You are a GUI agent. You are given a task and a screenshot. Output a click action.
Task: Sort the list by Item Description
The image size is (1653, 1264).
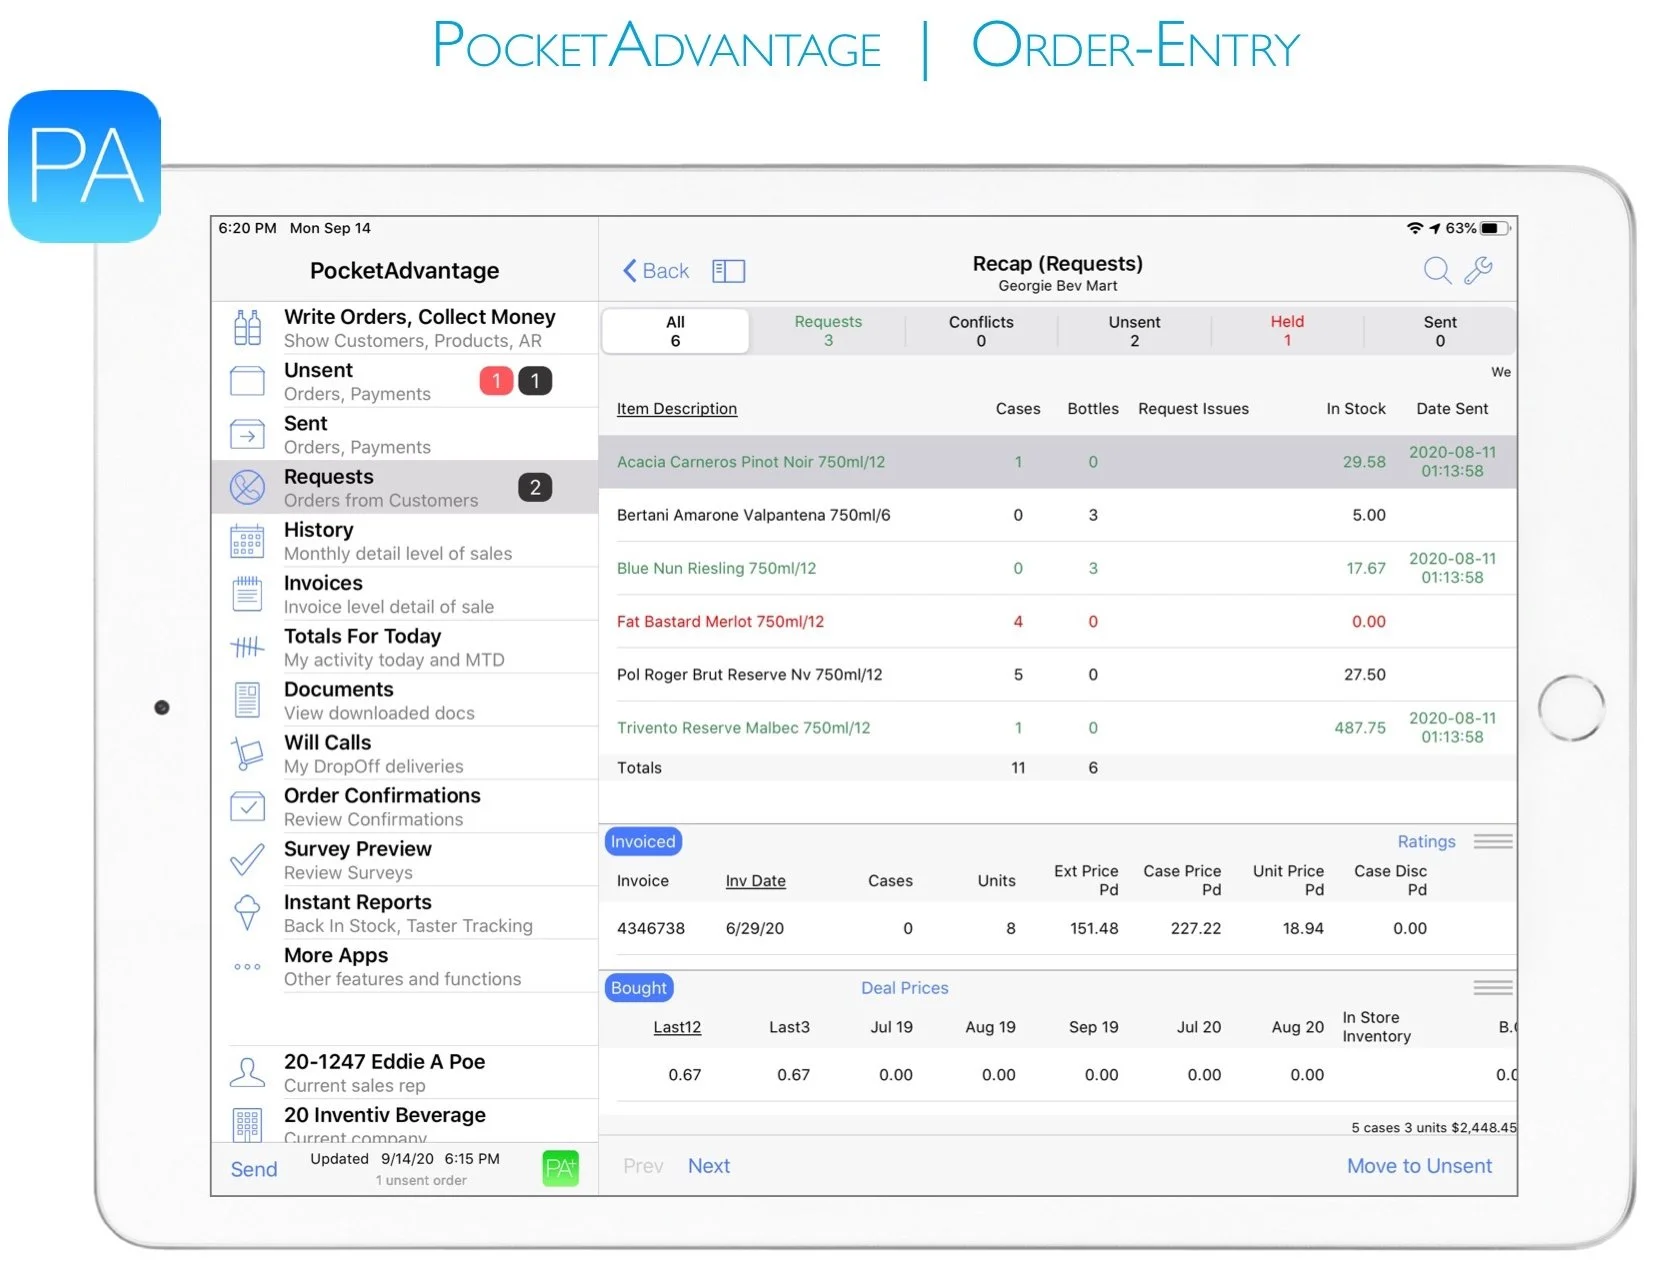coord(676,408)
